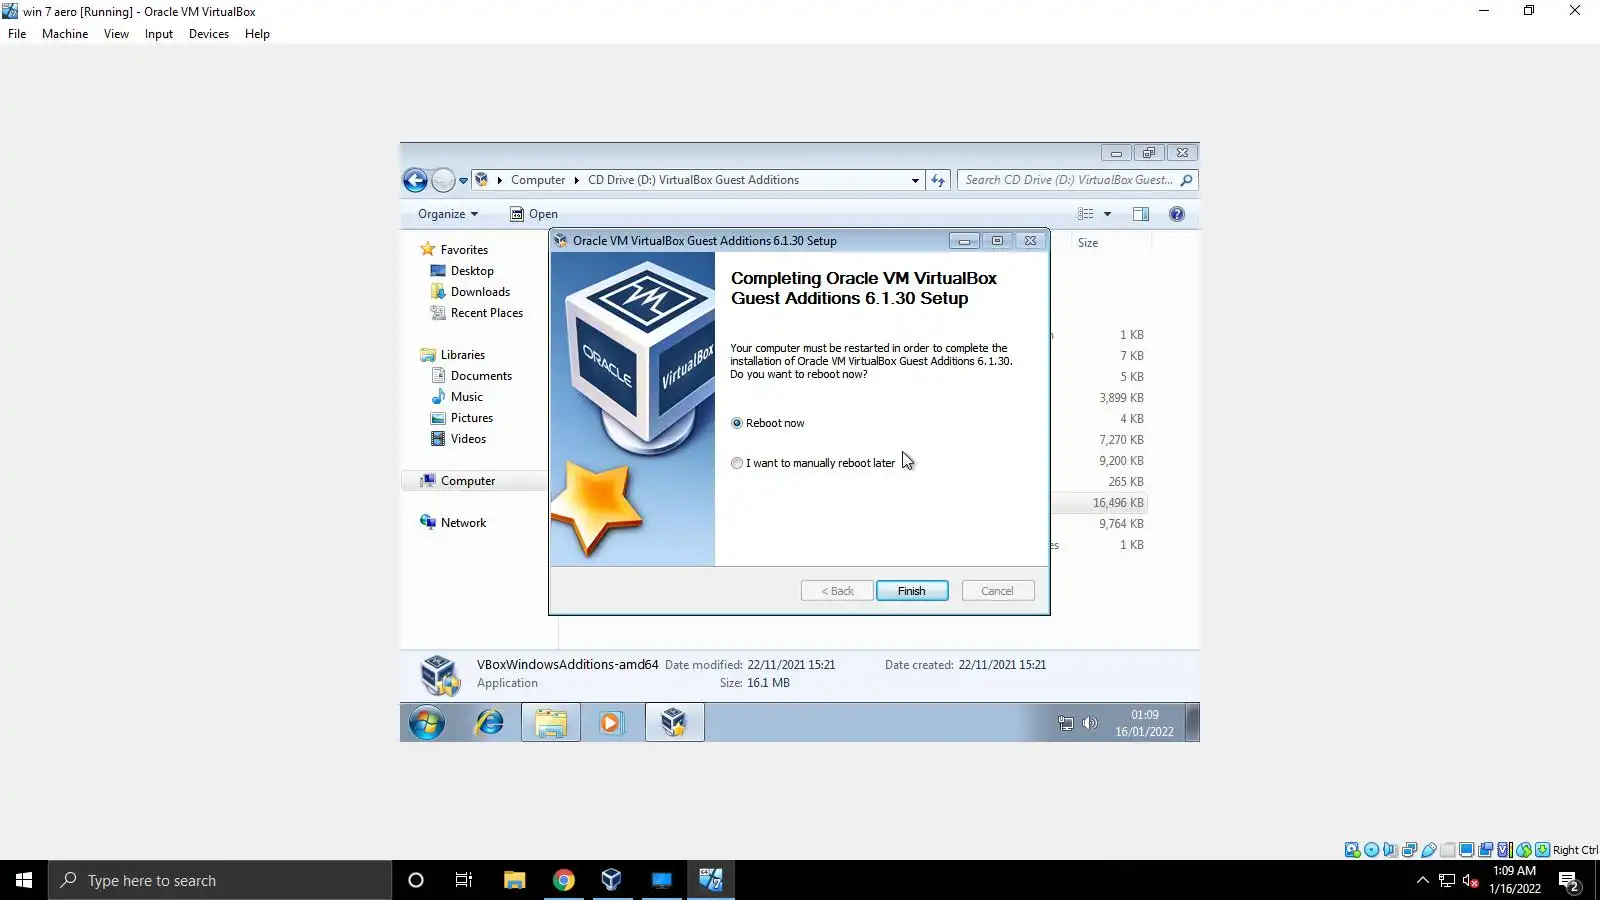Click mouse integration icon in VirtualBox status bar
The image size is (1600, 900).
pos(1523,850)
